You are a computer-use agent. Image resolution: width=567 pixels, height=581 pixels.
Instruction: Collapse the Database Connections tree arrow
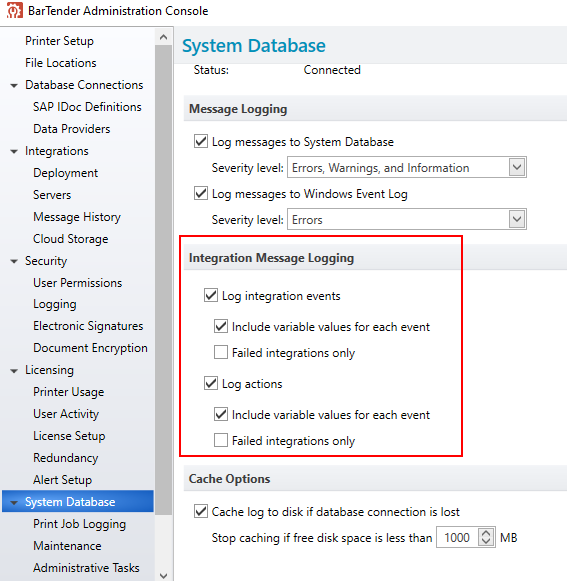(14, 86)
